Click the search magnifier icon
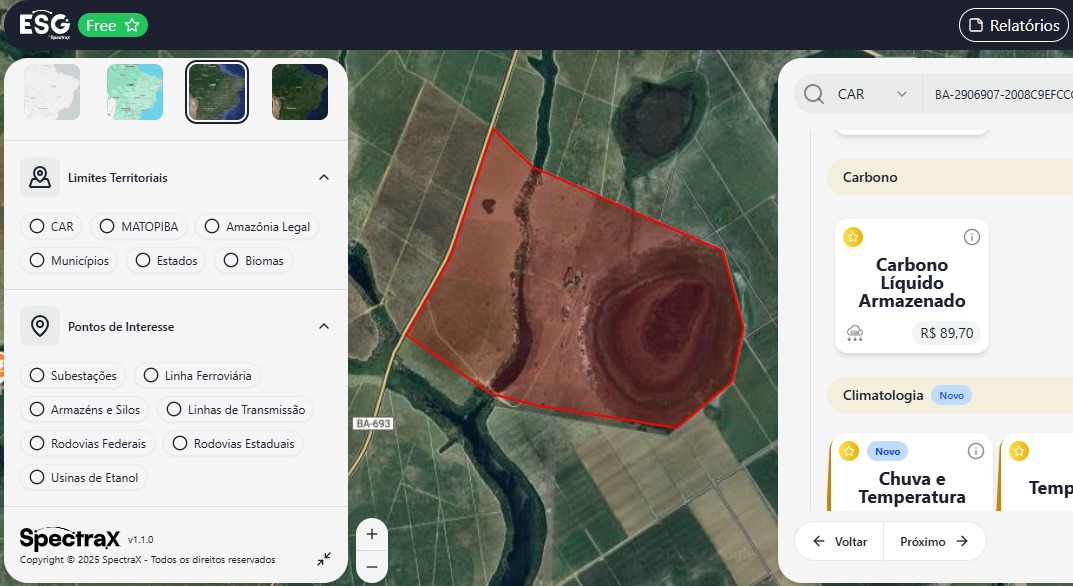 coord(814,94)
